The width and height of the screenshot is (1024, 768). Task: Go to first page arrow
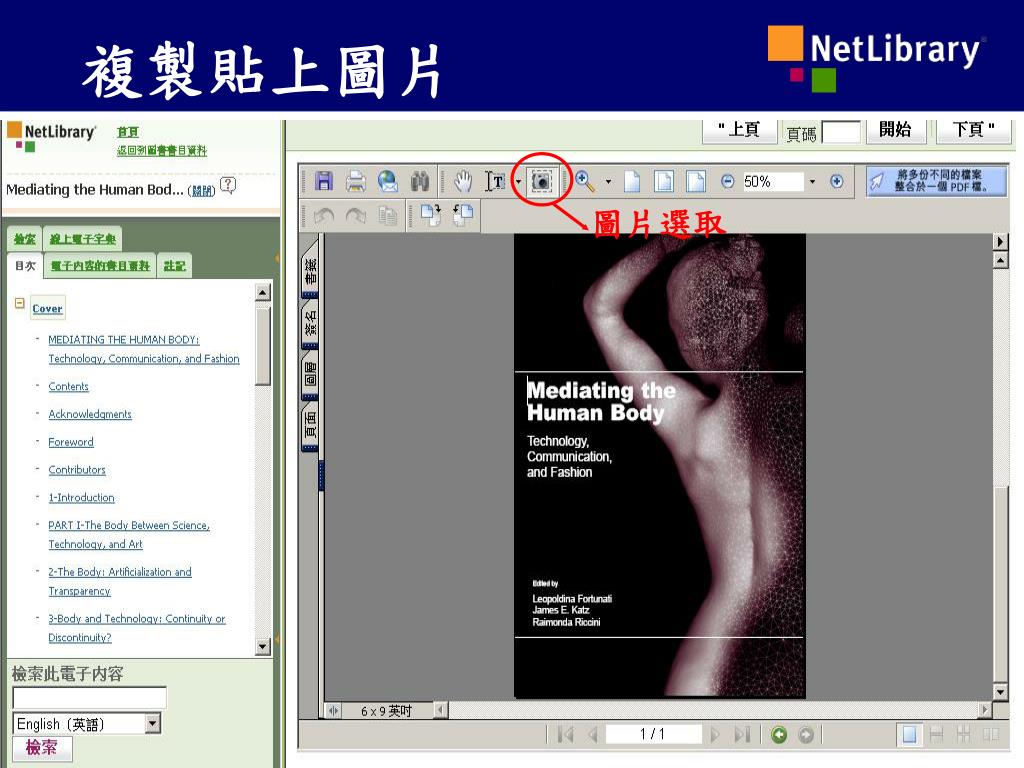[566, 735]
